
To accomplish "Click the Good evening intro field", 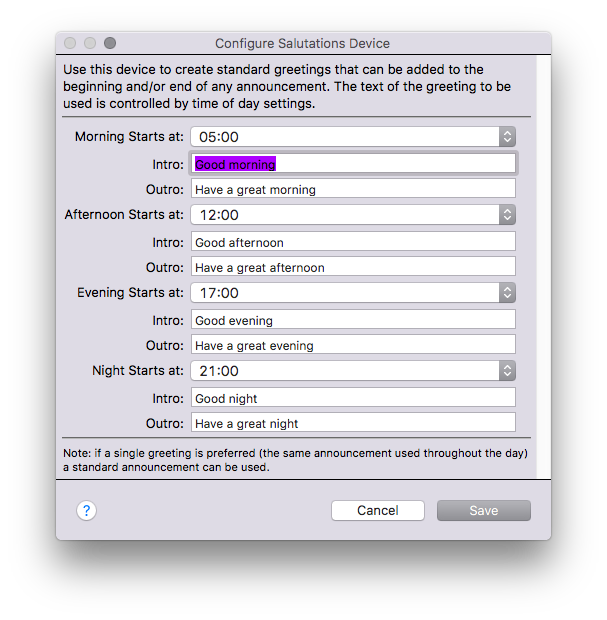I will [x=353, y=319].
